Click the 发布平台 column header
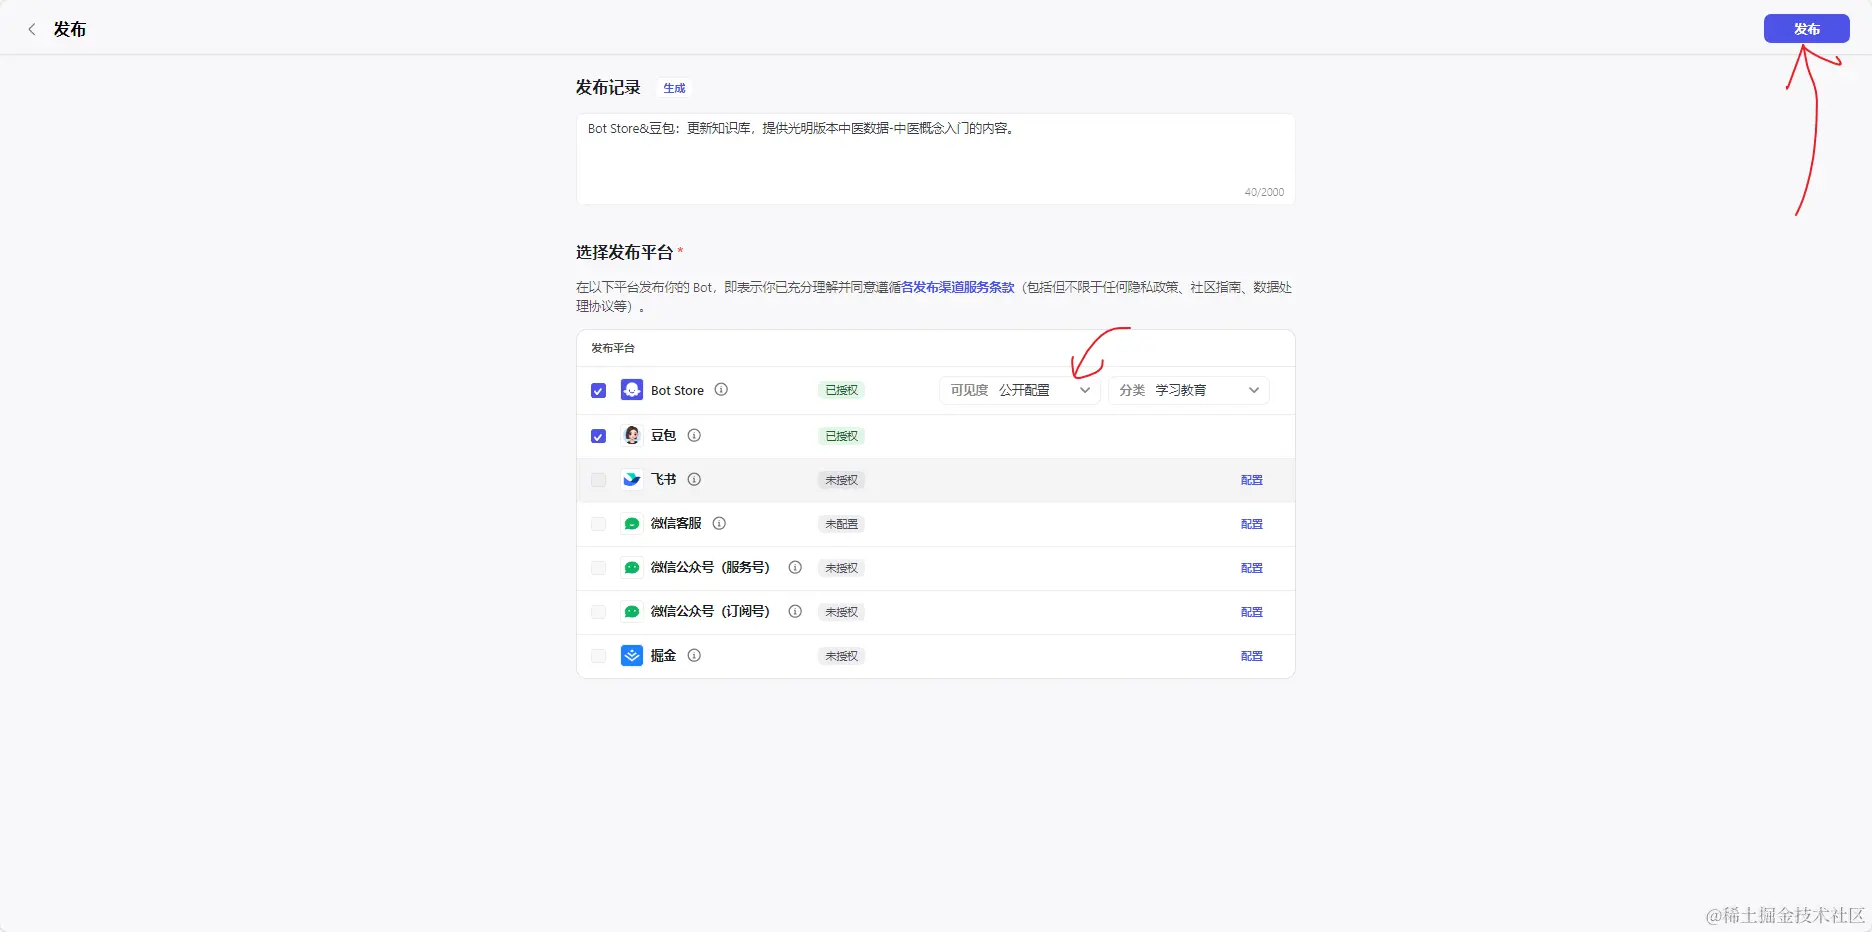The width and height of the screenshot is (1872, 932). [x=613, y=348]
